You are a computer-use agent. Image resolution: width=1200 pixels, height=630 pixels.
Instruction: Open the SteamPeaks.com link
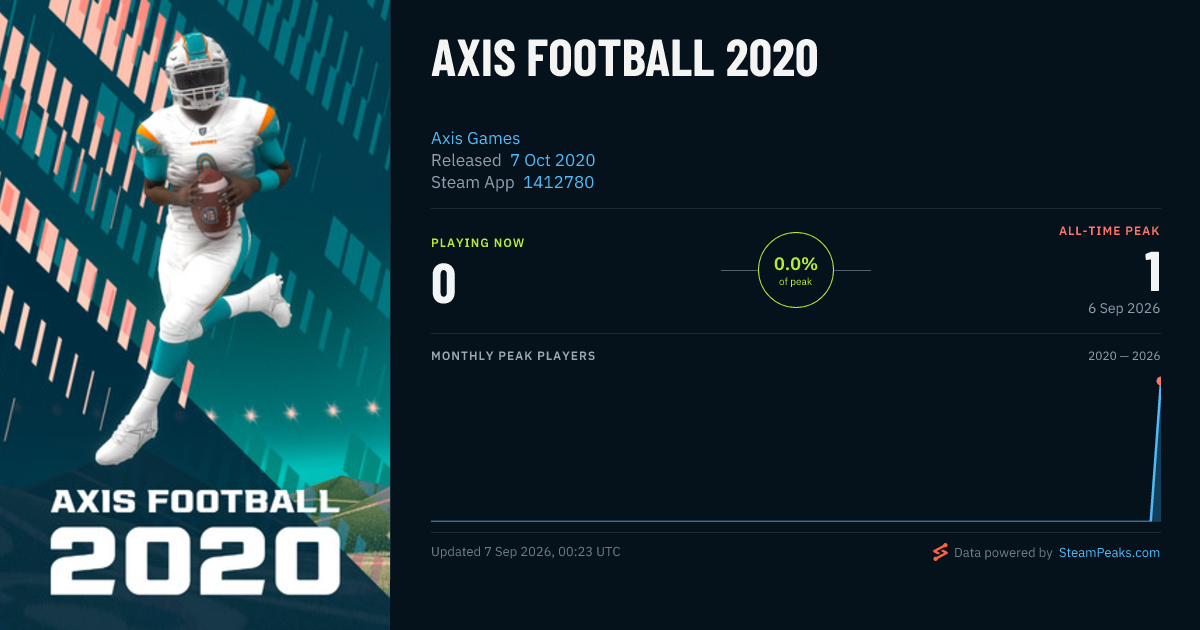[1109, 552]
